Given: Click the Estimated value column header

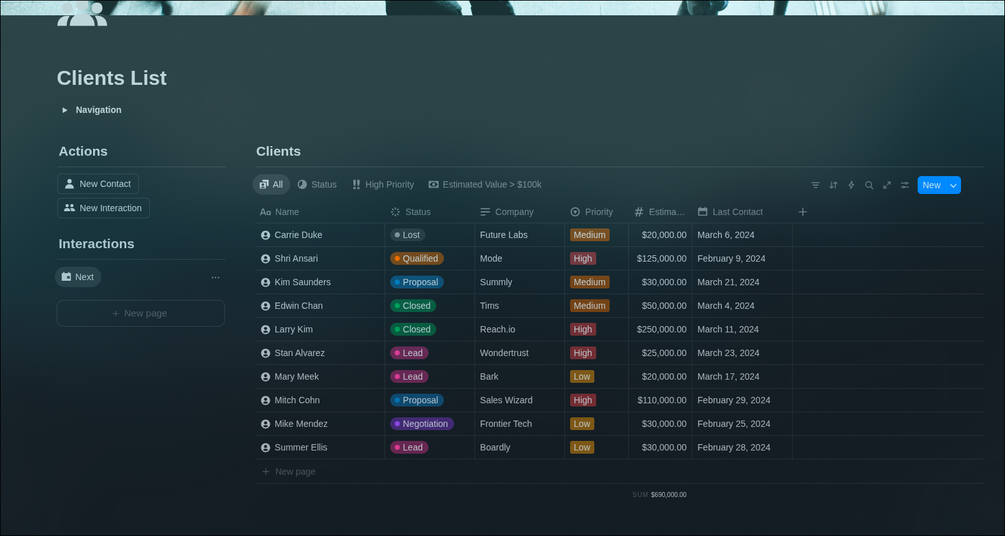Looking at the screenshot, I should pyautogui.click(x=660, y=212).
